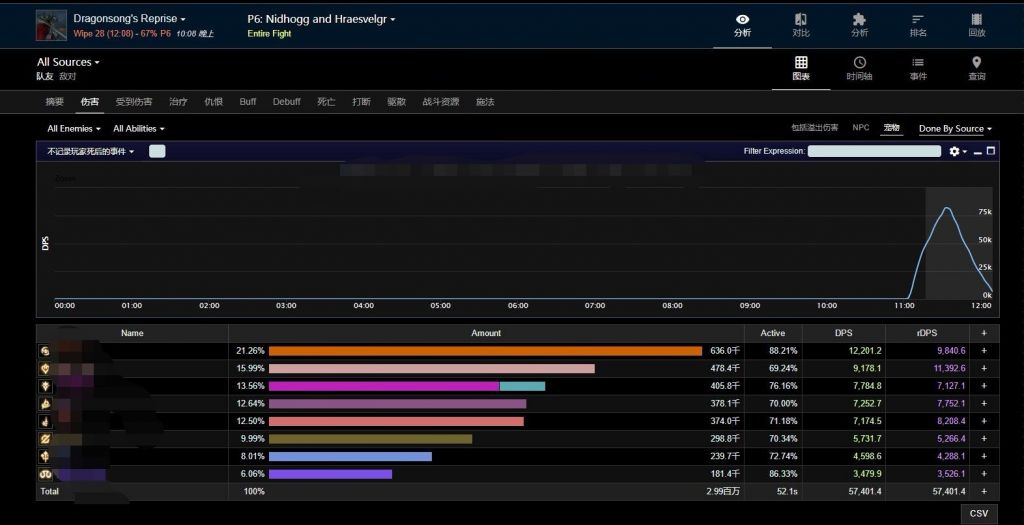The image size is (1024, 525).
Task: Expand the All Abilities dropdown
Action: [139, 128]
